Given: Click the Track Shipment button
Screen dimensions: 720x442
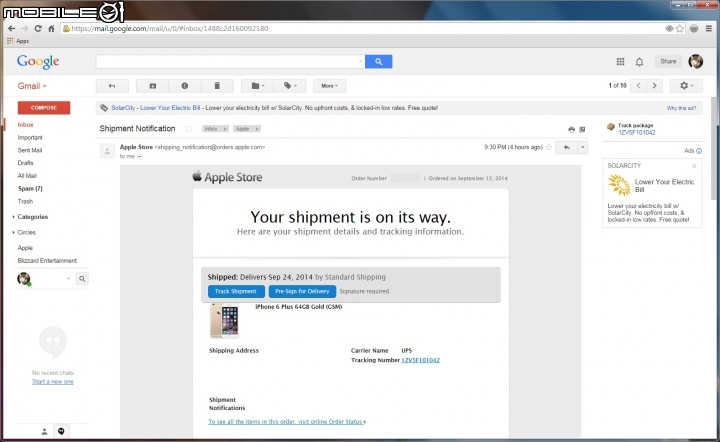Looking at the screenshot, I should point(236,291).
